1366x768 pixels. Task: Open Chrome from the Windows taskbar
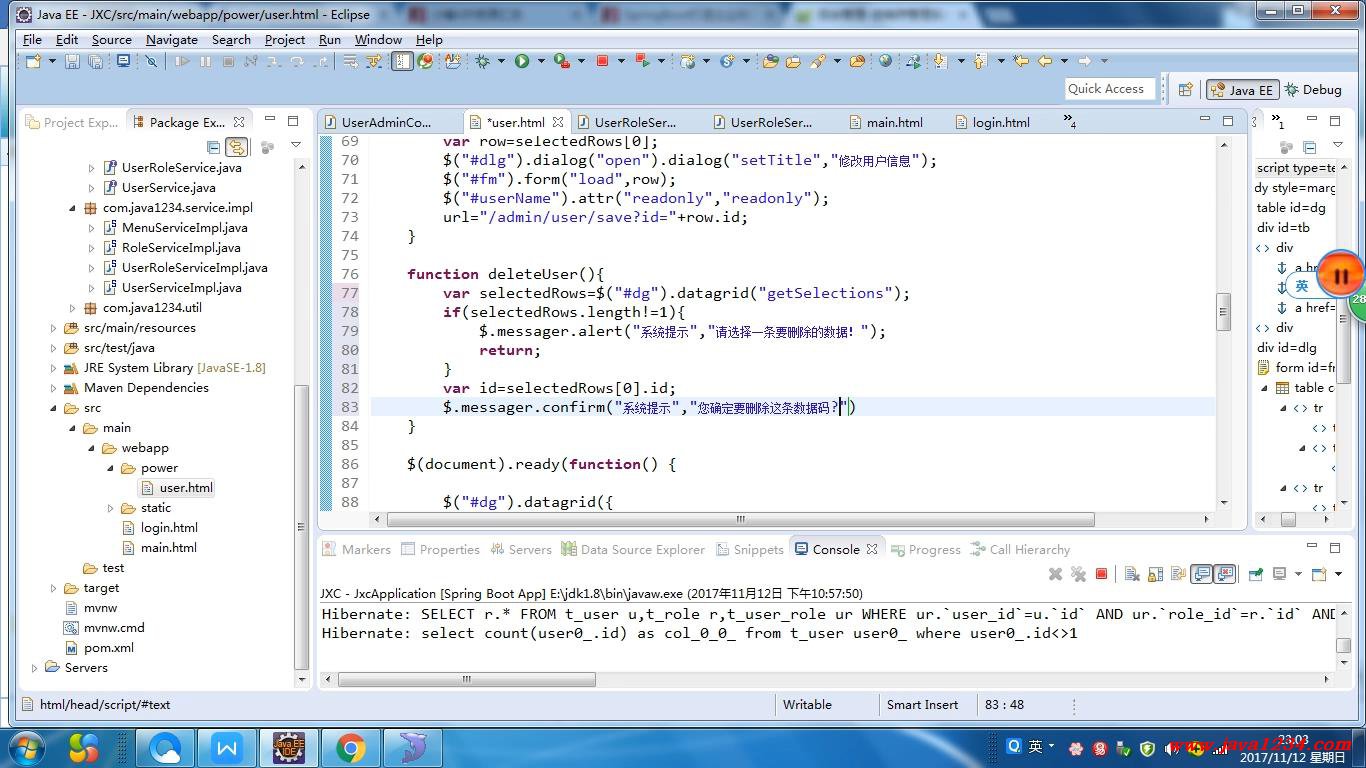click(x=350, y=747)
